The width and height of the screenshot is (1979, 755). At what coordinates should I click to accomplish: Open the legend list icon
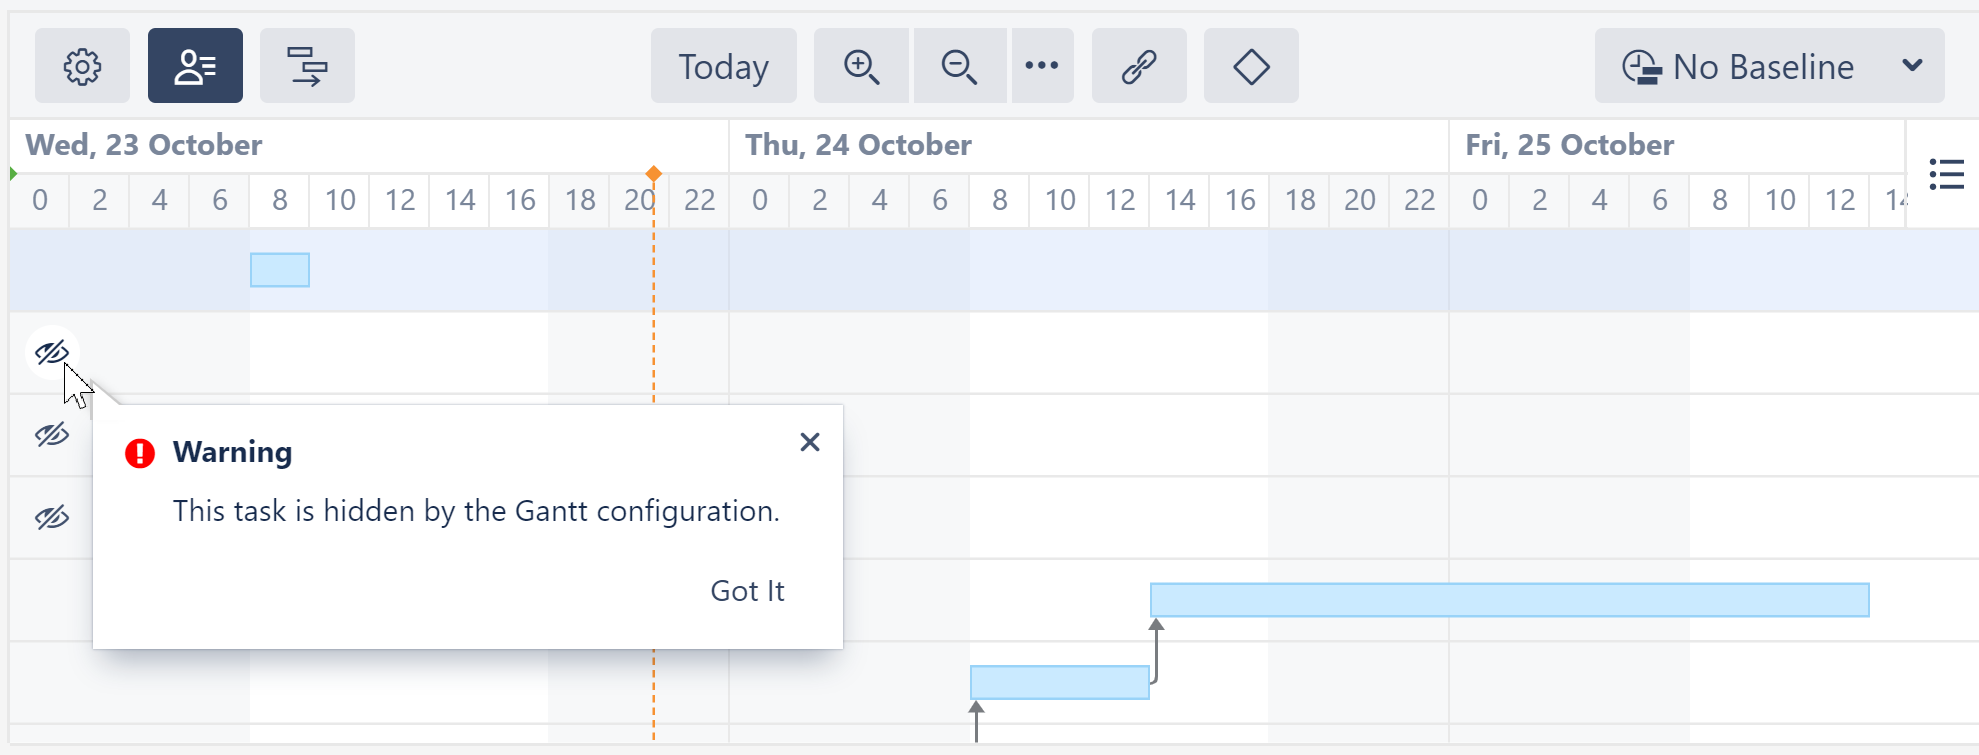(1946, 174)
